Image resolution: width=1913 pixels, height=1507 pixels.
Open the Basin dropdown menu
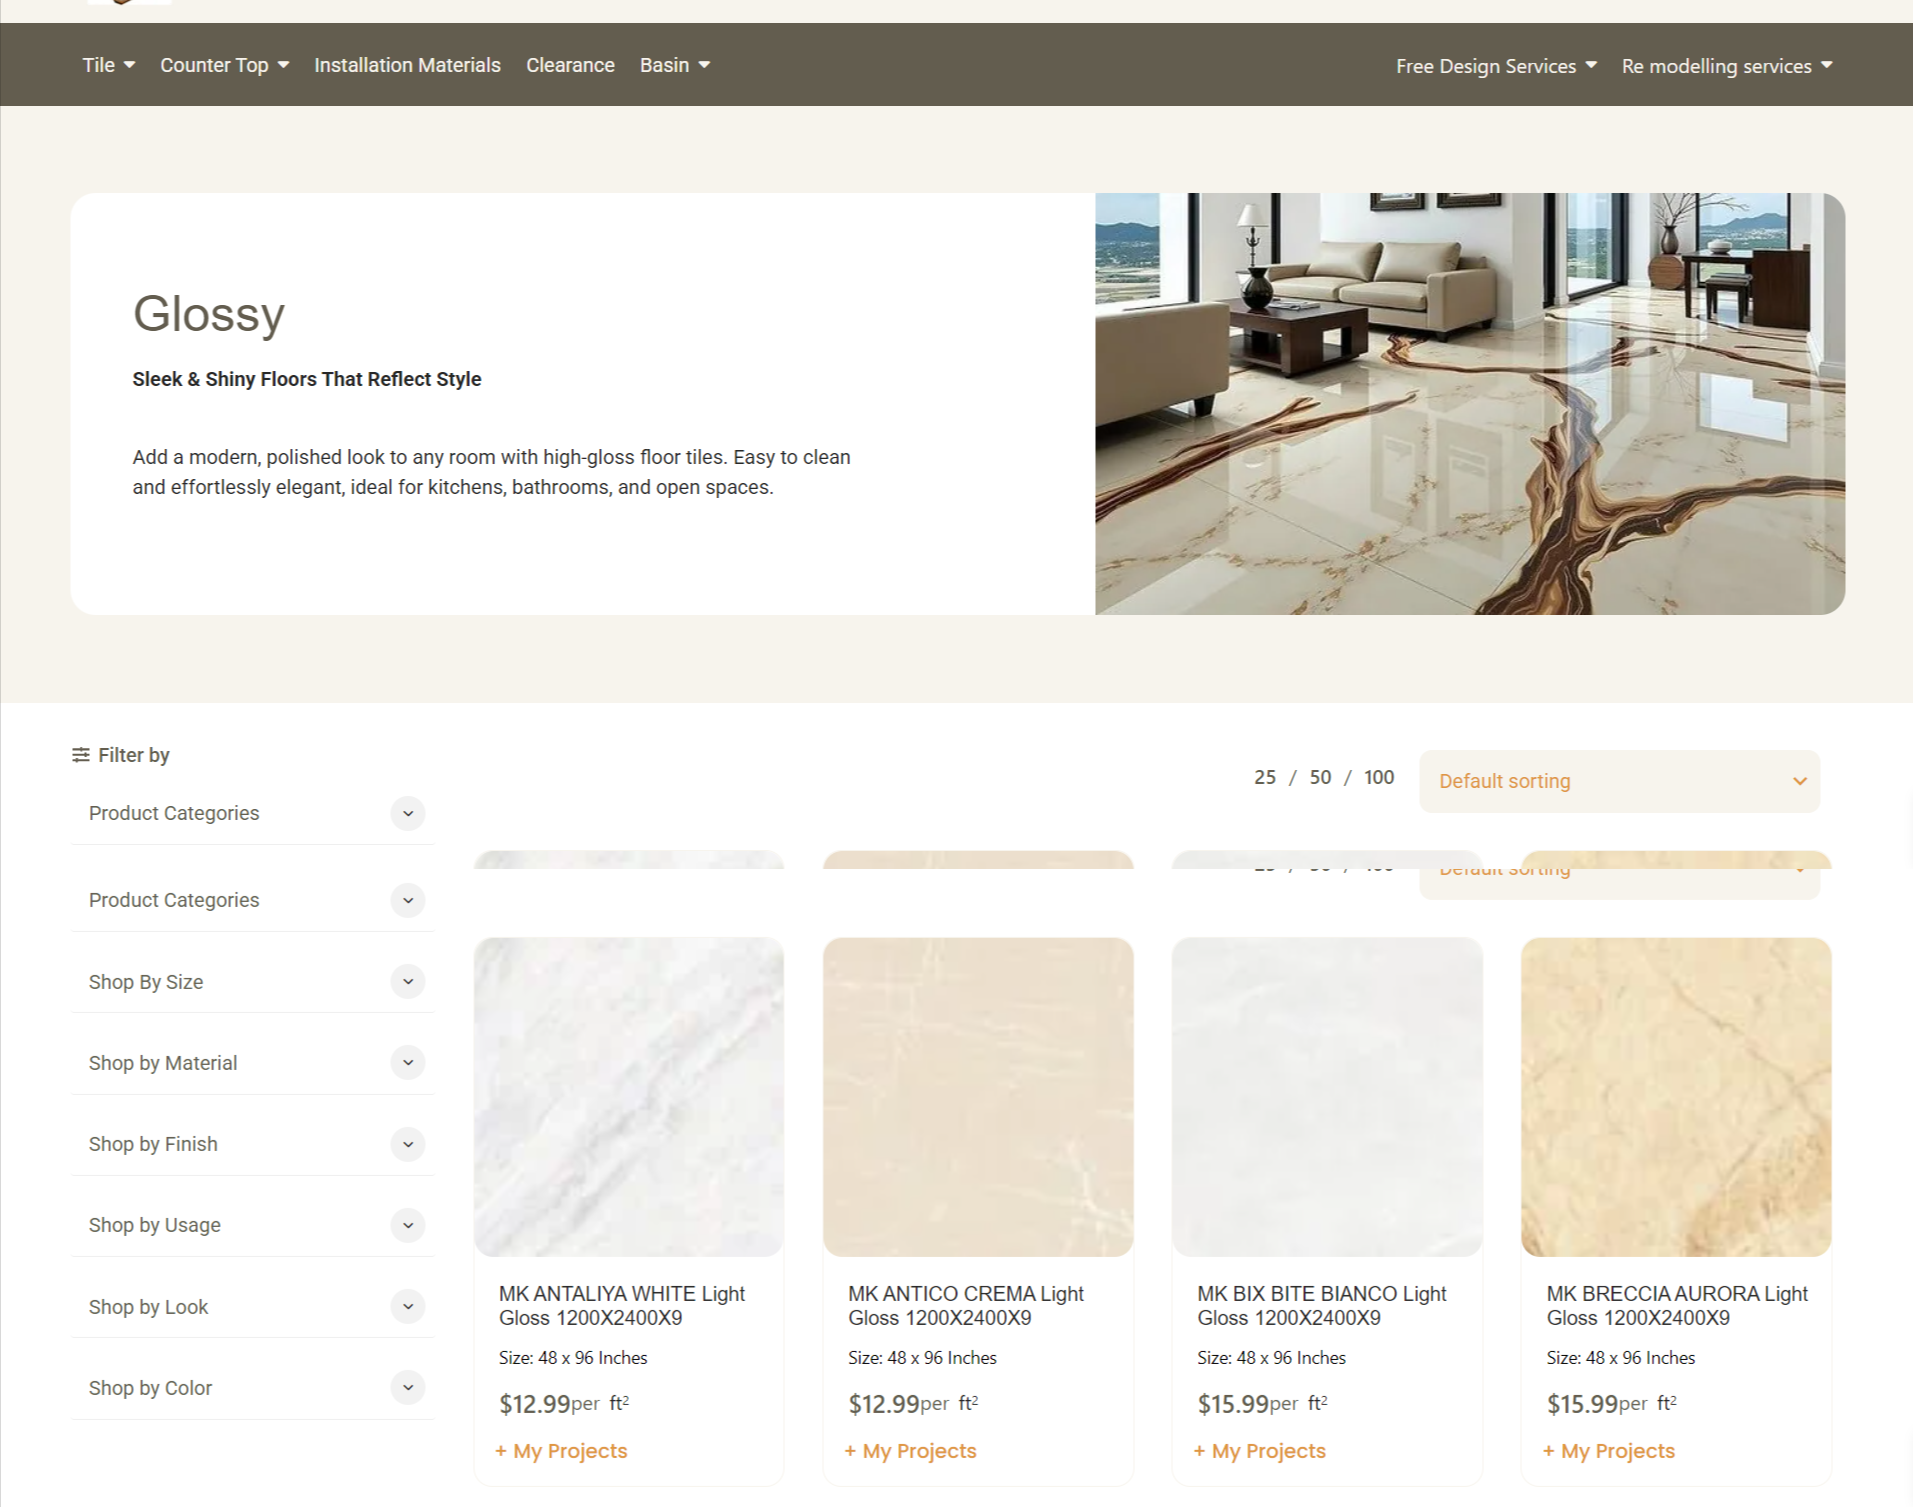(x=674, y=65)
